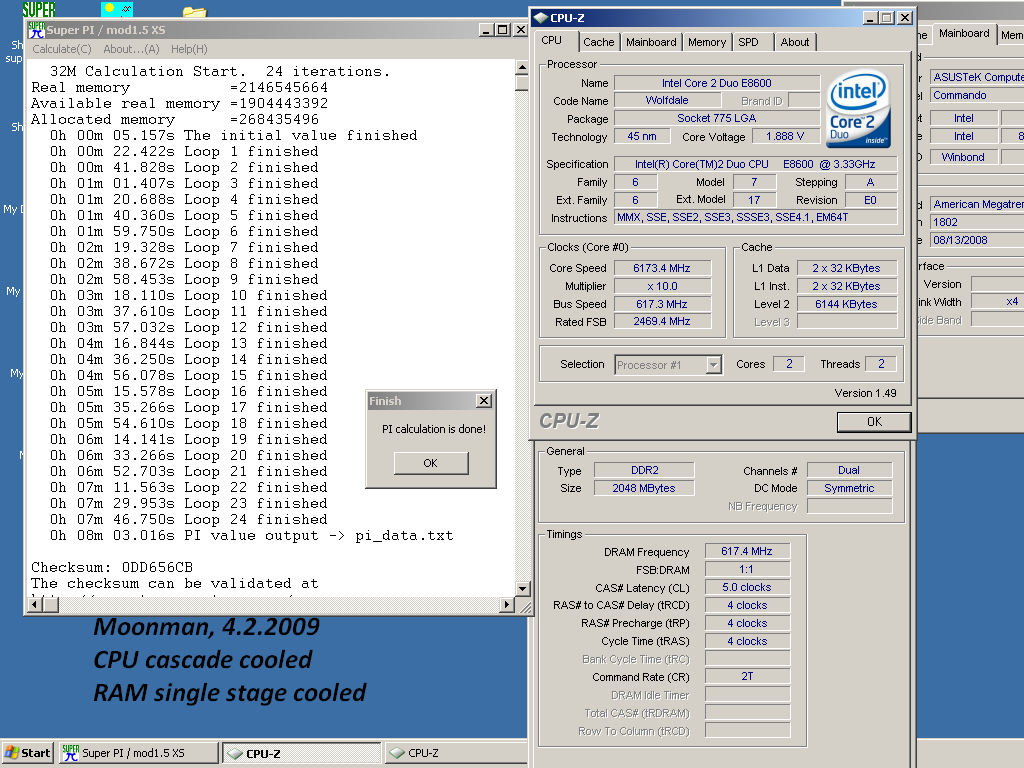The image size is (1024, 768).
Task: Click the Cores count 2 field
Action: 789,364
